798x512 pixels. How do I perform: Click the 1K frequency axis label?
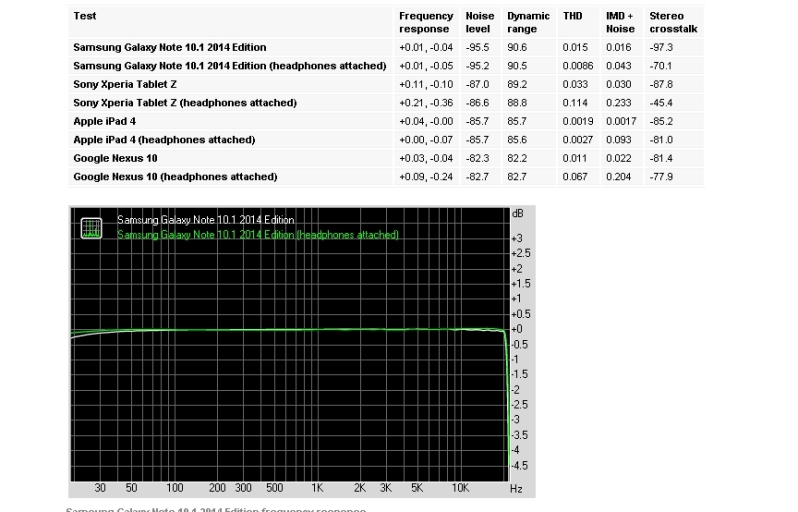click(x=317, y=488)
